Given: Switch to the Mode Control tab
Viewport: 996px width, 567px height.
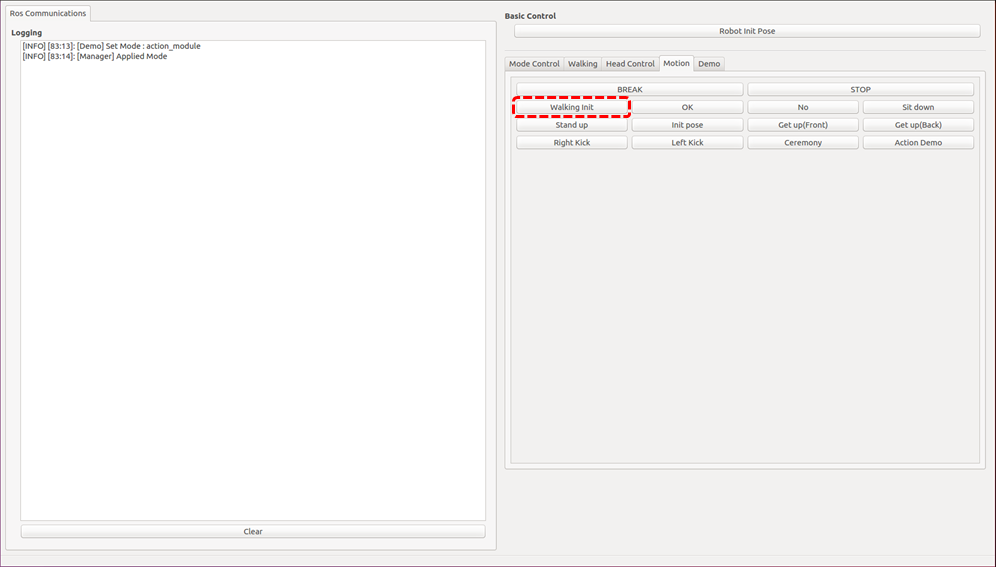Looking at the screenshot, I should pyautogui.click(x=534, y=63).
